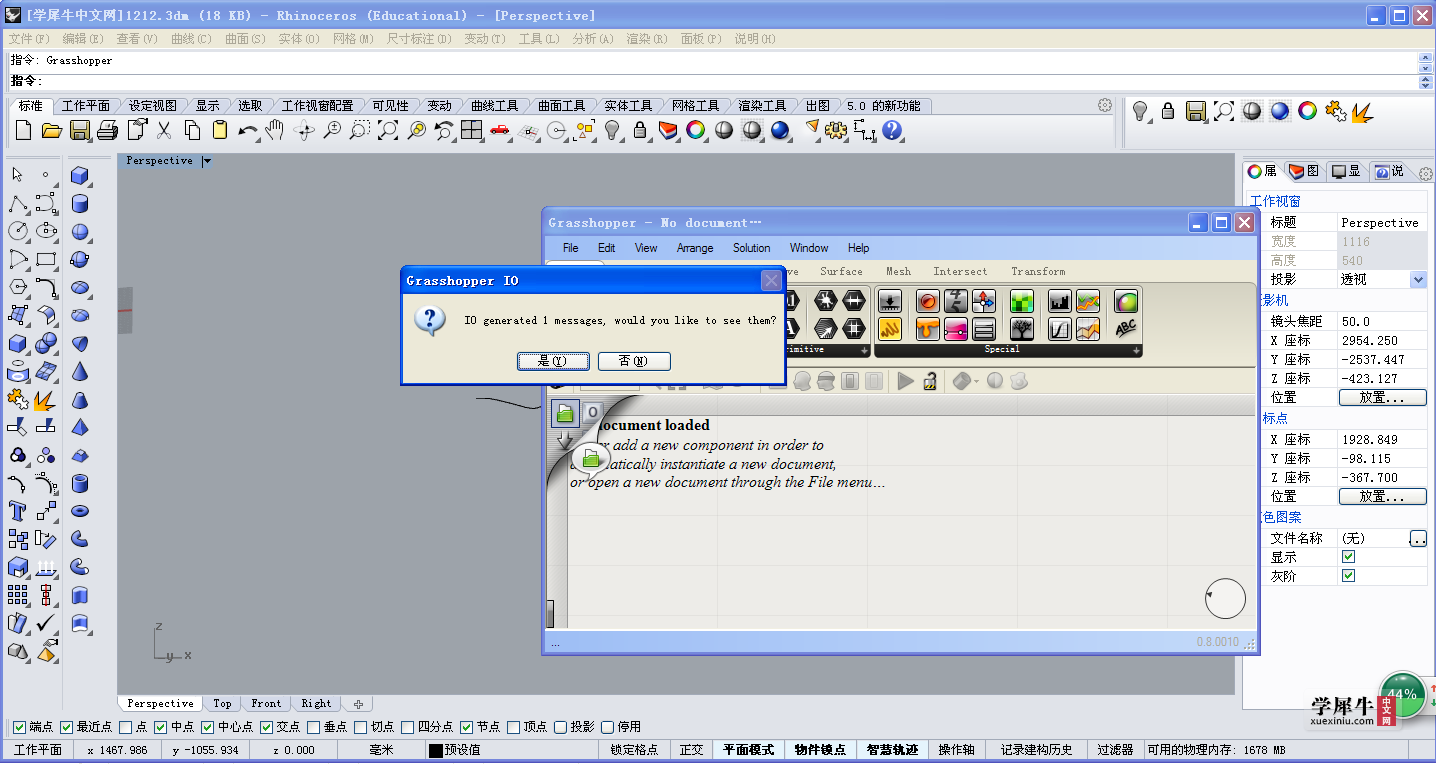The height and width of the screenshot is (764, 1436).
Task: Activate the Pan hand tool
Action: 276,130
